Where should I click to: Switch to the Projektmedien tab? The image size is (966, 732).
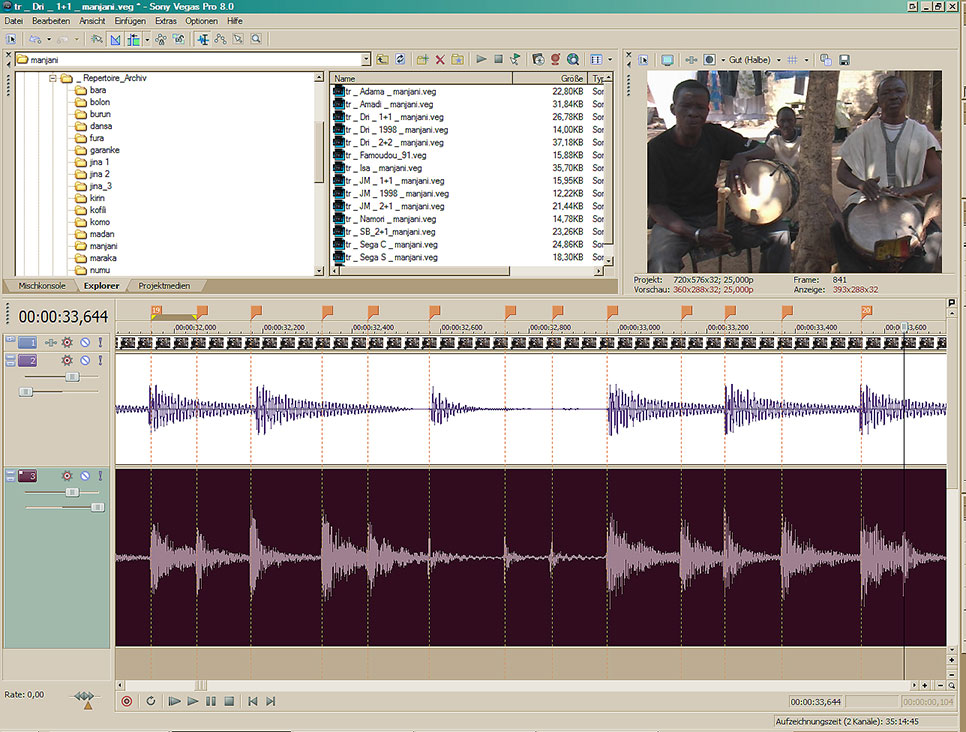click(x=164, y=286)
